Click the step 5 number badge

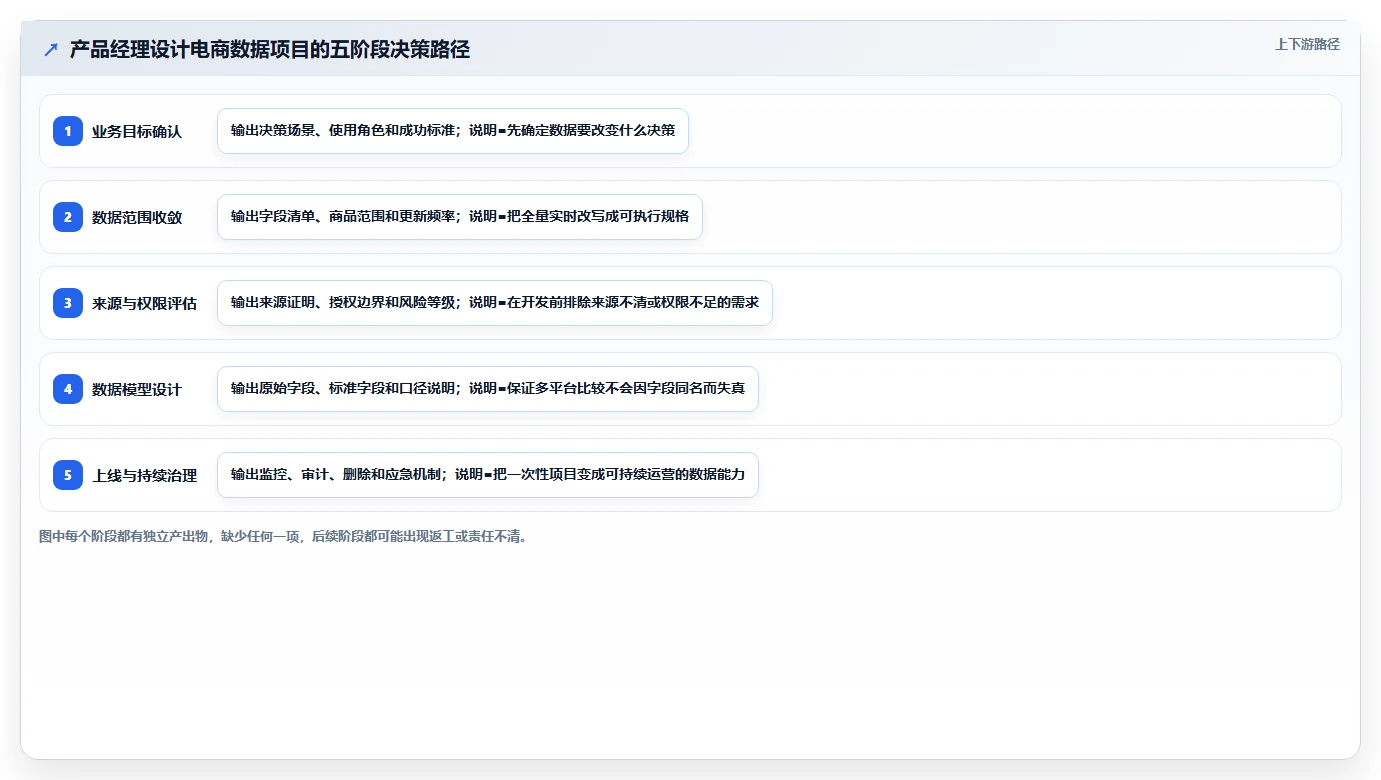tap(68, 475)
